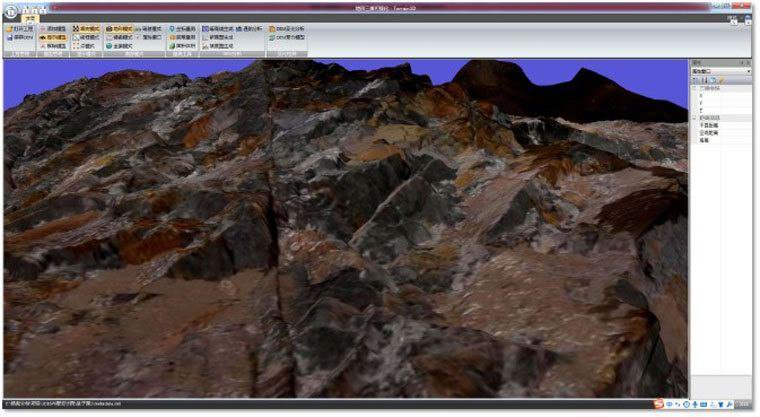This screenshot has width=760, height=417.
Task: Click the Alphabetical sort icon in properties toolbar
Action: point(705,80)
